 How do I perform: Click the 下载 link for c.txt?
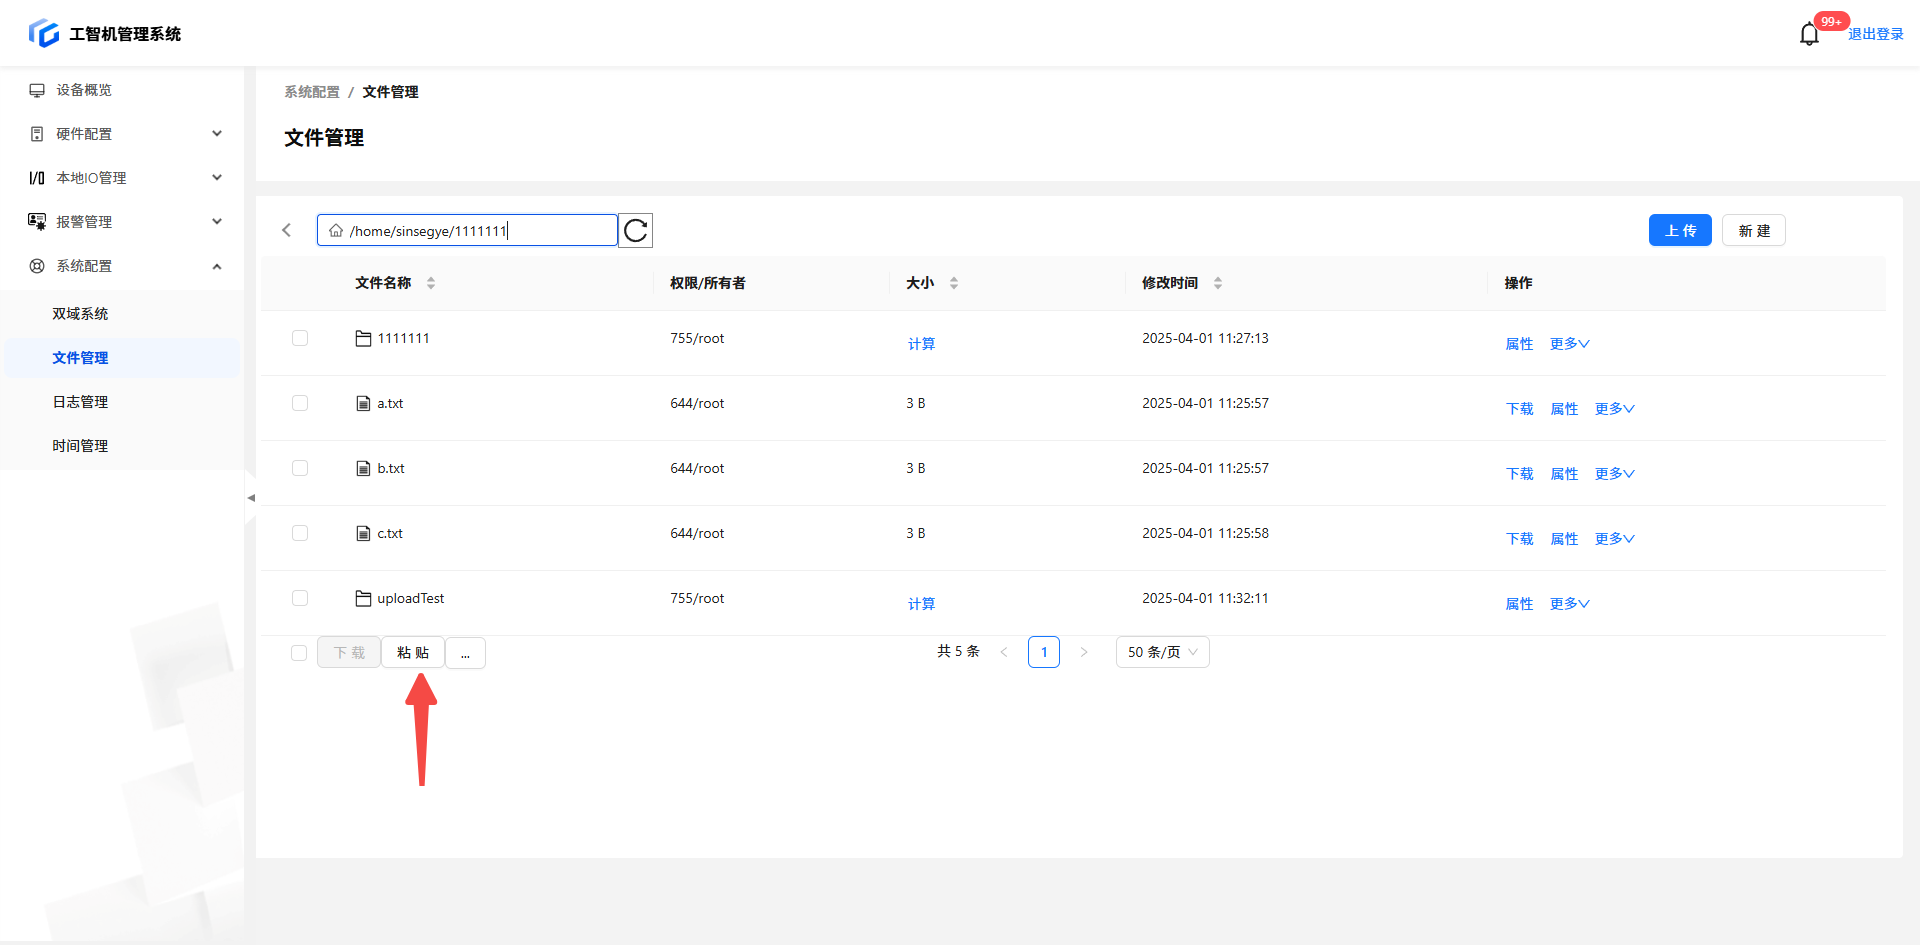click(1519, 539)
